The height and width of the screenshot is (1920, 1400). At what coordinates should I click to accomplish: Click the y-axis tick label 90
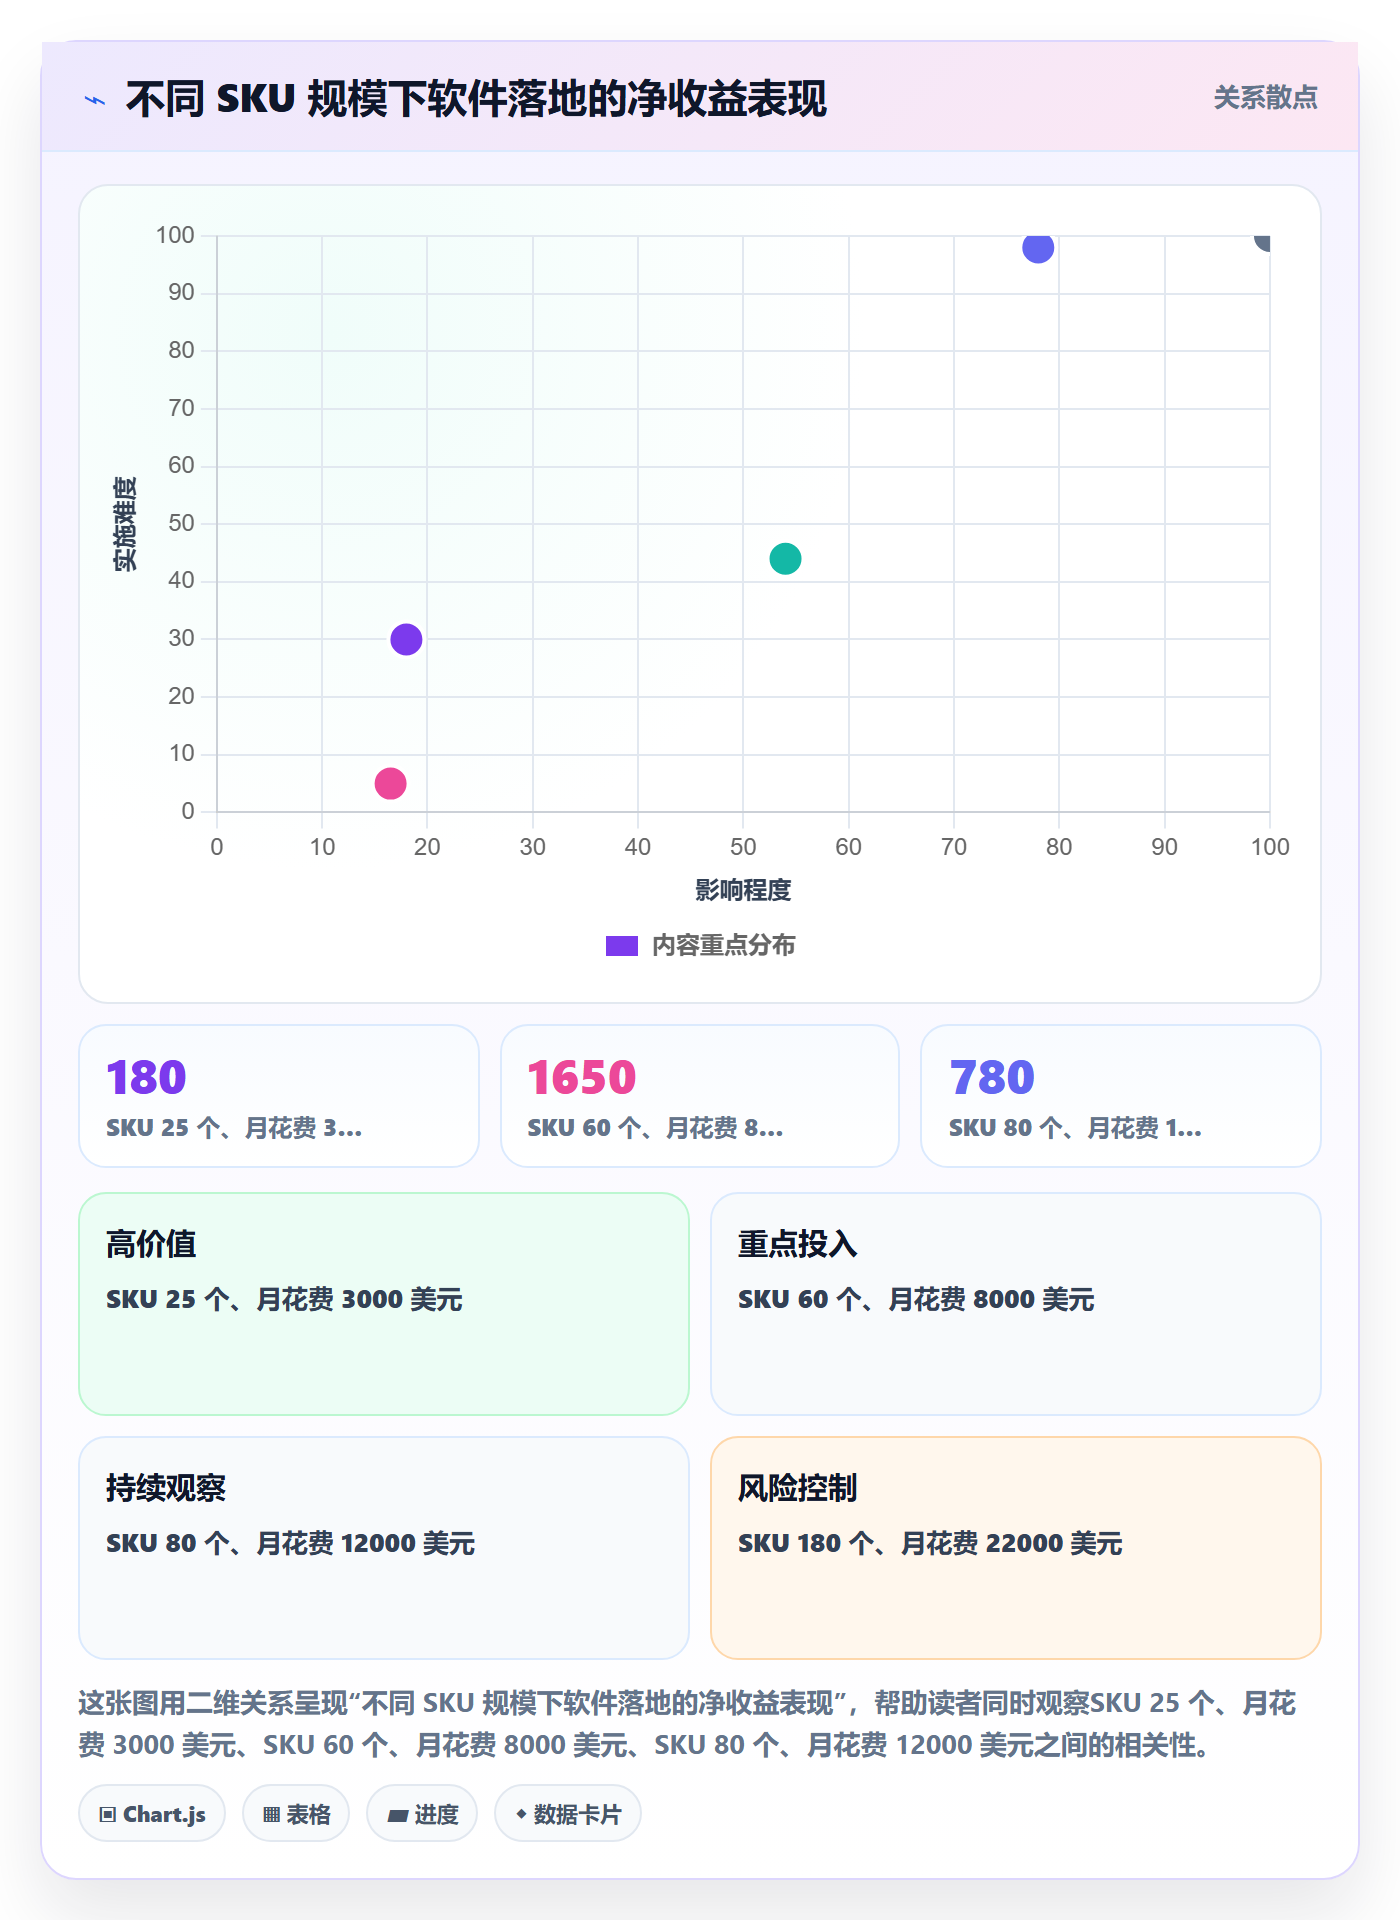click(x=181, y=292)
